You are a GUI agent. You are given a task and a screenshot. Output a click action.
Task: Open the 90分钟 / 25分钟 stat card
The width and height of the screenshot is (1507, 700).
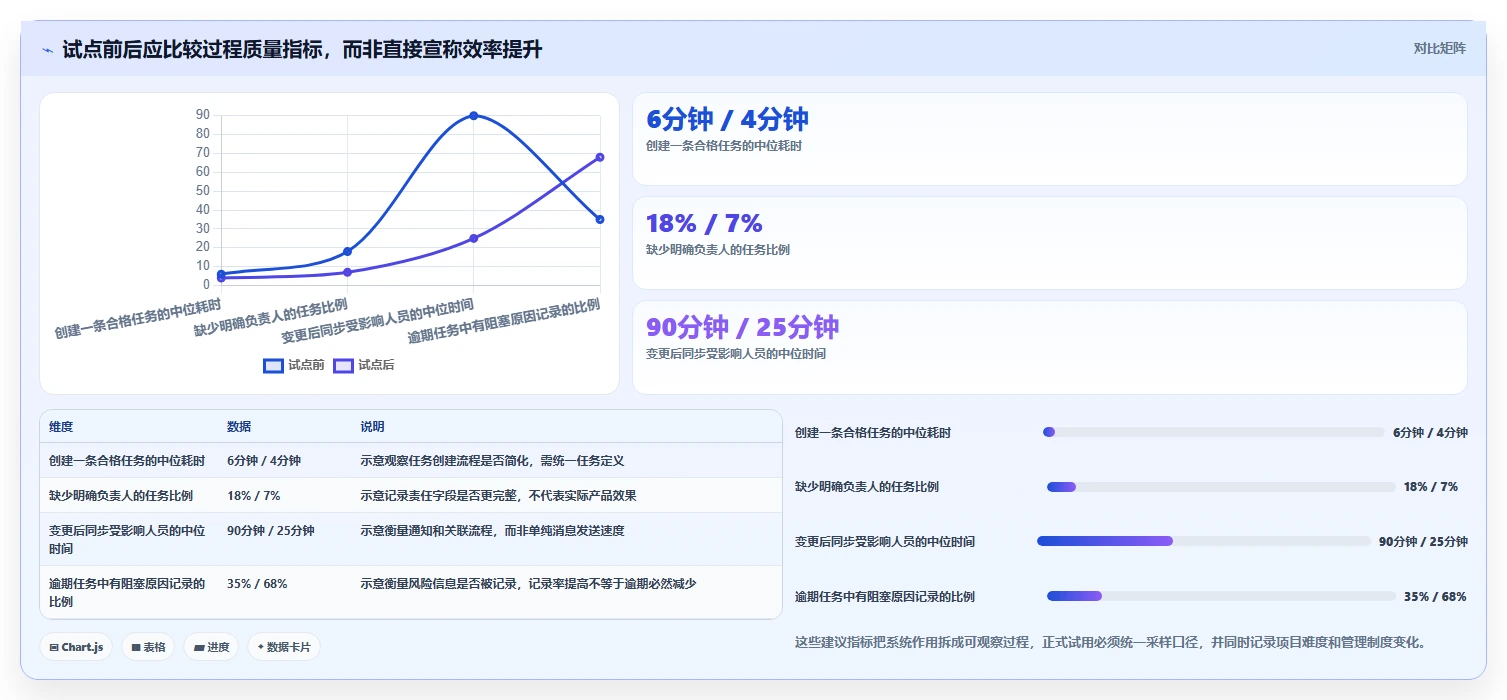pos(1050,347)
